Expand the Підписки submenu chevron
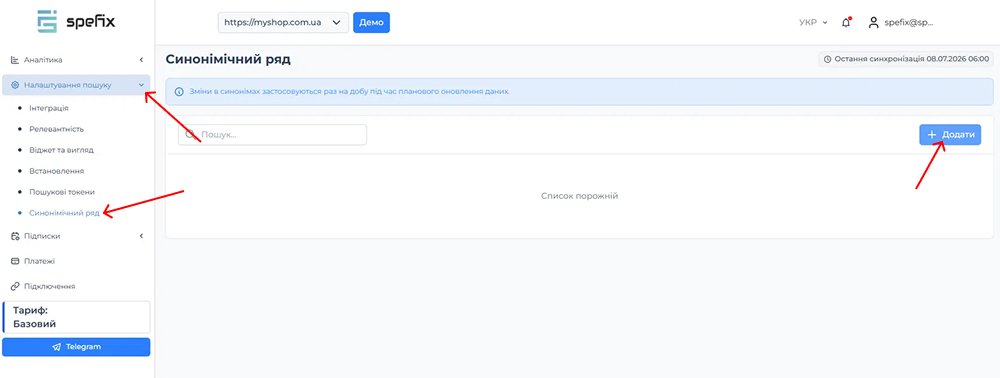 click(x=142, y=236)
